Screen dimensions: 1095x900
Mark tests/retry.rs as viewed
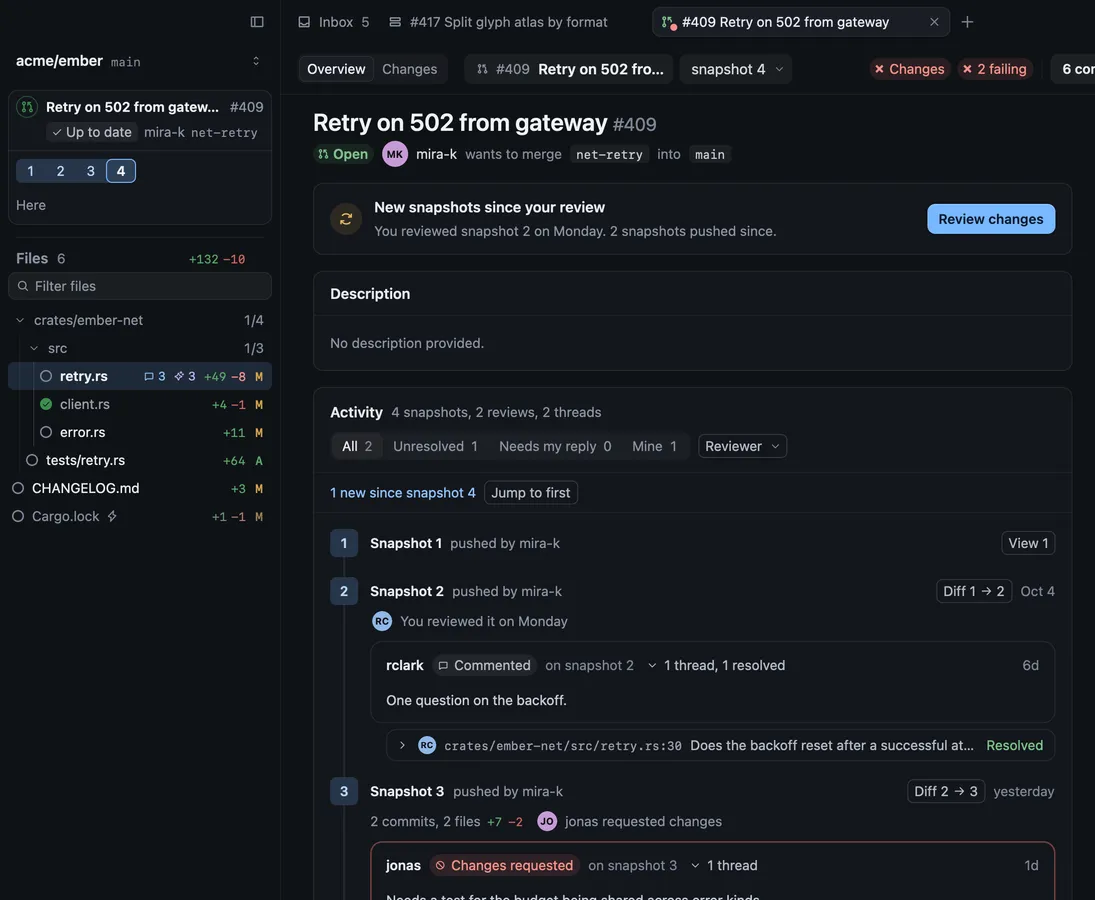click(x=32, y=460)
